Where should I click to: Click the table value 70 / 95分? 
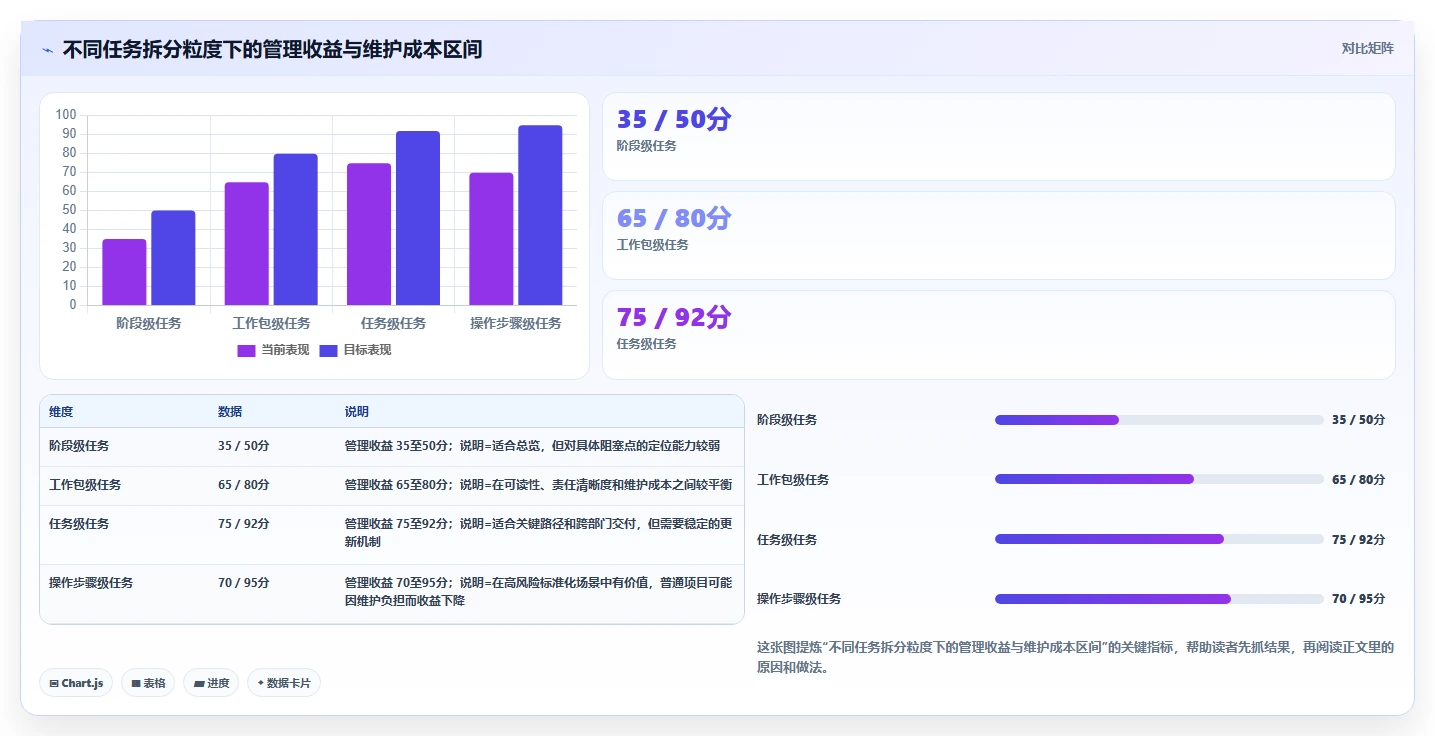click(243, 583)
